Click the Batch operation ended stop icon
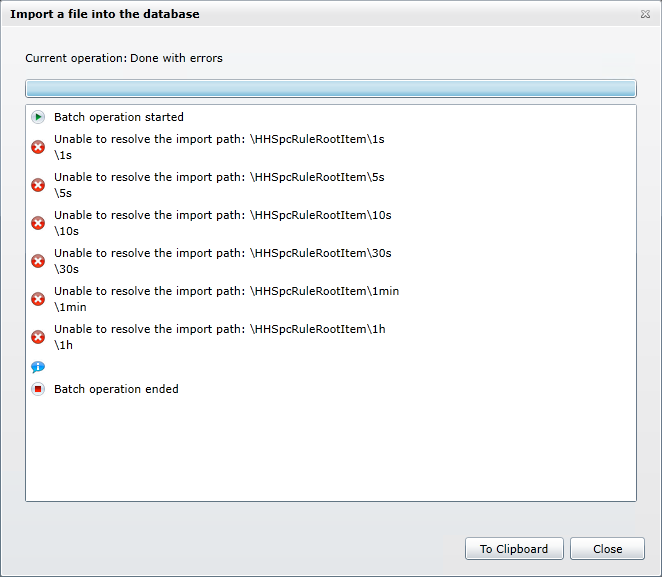Viewport: 662px width, 577px height. click(x=38, y=389)
